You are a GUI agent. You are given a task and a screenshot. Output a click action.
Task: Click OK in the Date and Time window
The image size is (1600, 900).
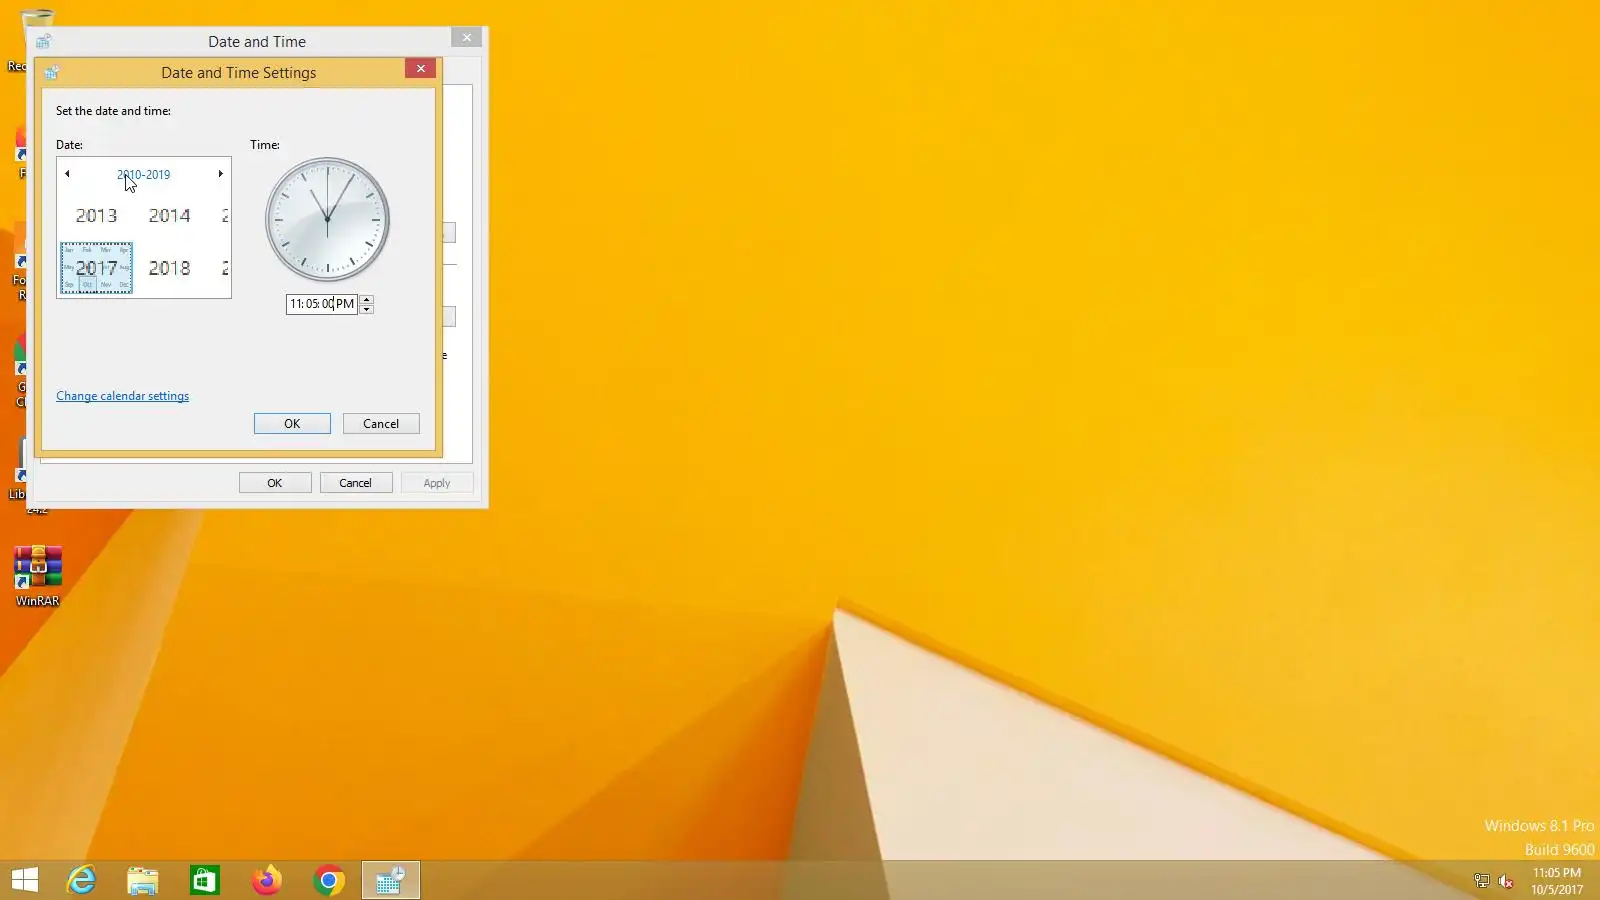[275, 483]
